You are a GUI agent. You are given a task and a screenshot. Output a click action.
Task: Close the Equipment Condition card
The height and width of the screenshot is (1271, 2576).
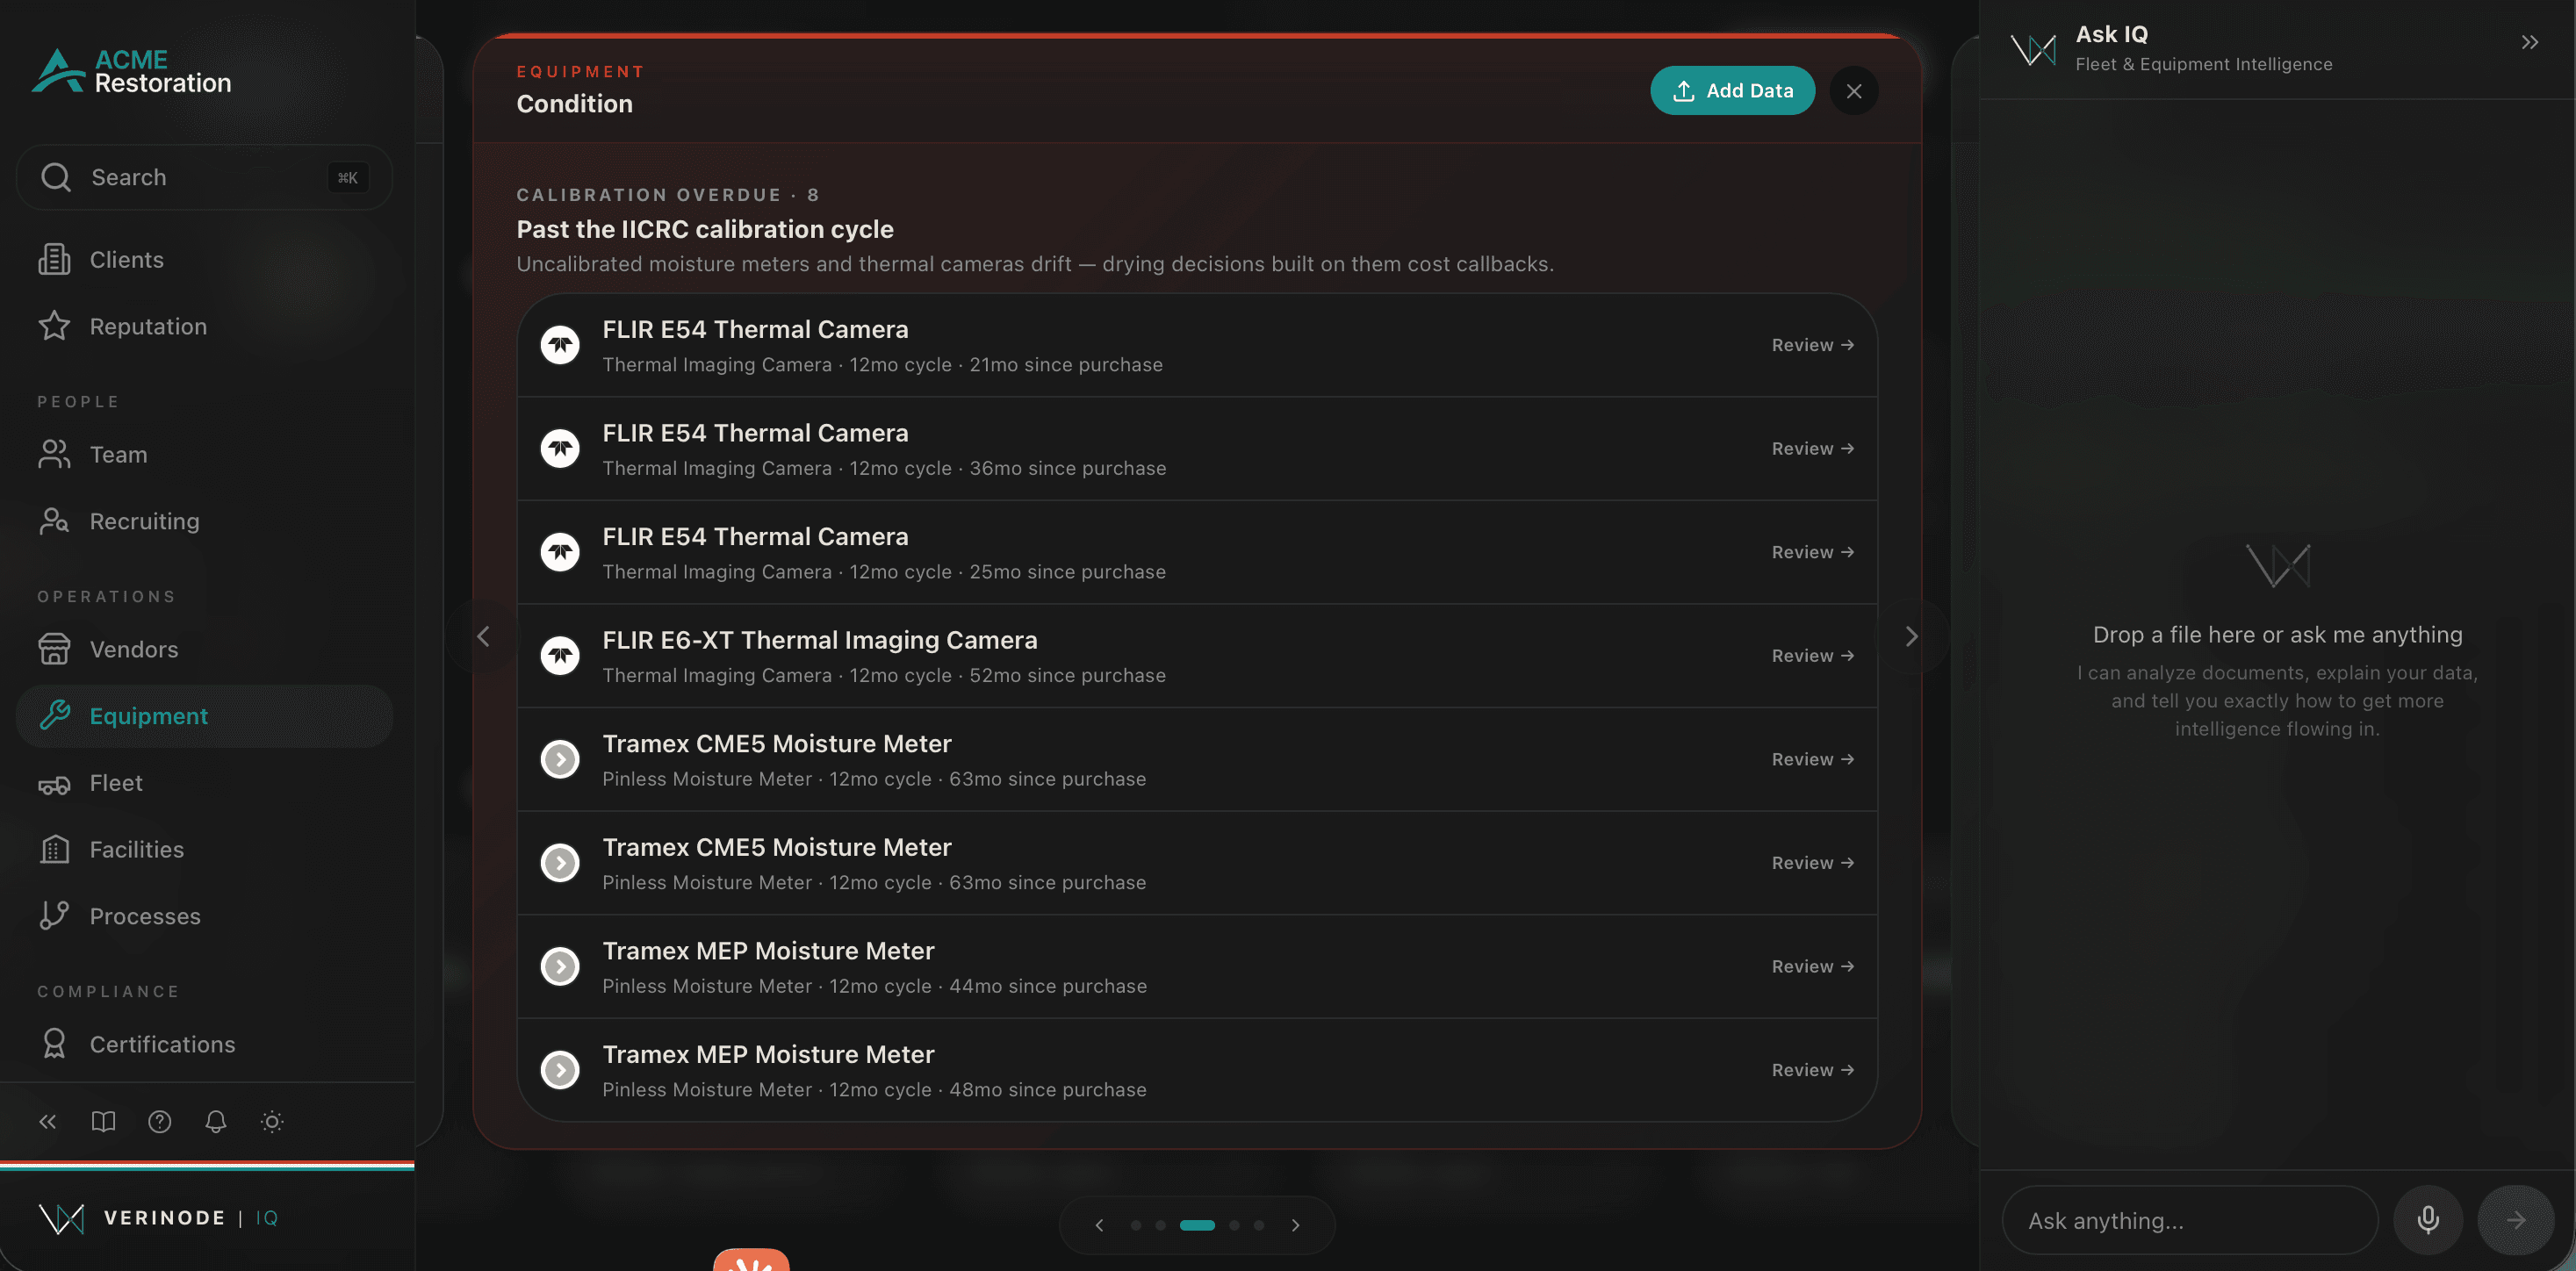(x=1853, y=91)
